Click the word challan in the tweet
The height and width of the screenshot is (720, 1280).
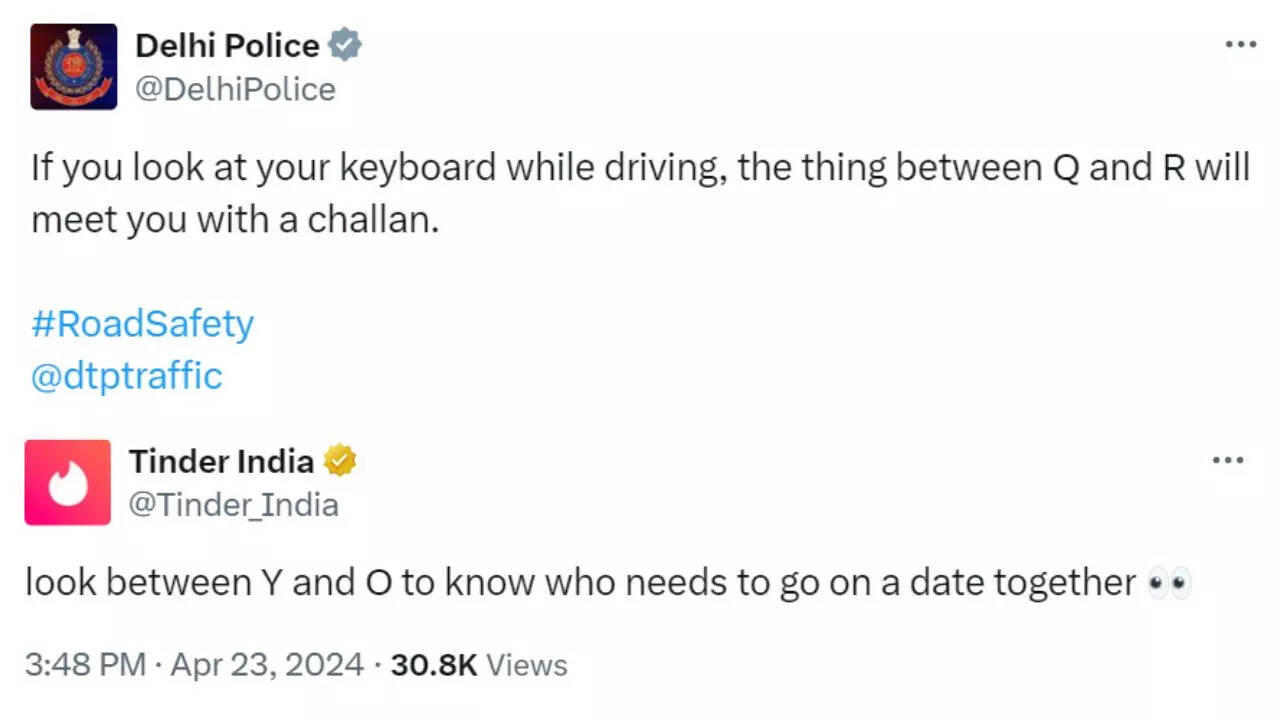pyautogui.click(x=374, y=219)
